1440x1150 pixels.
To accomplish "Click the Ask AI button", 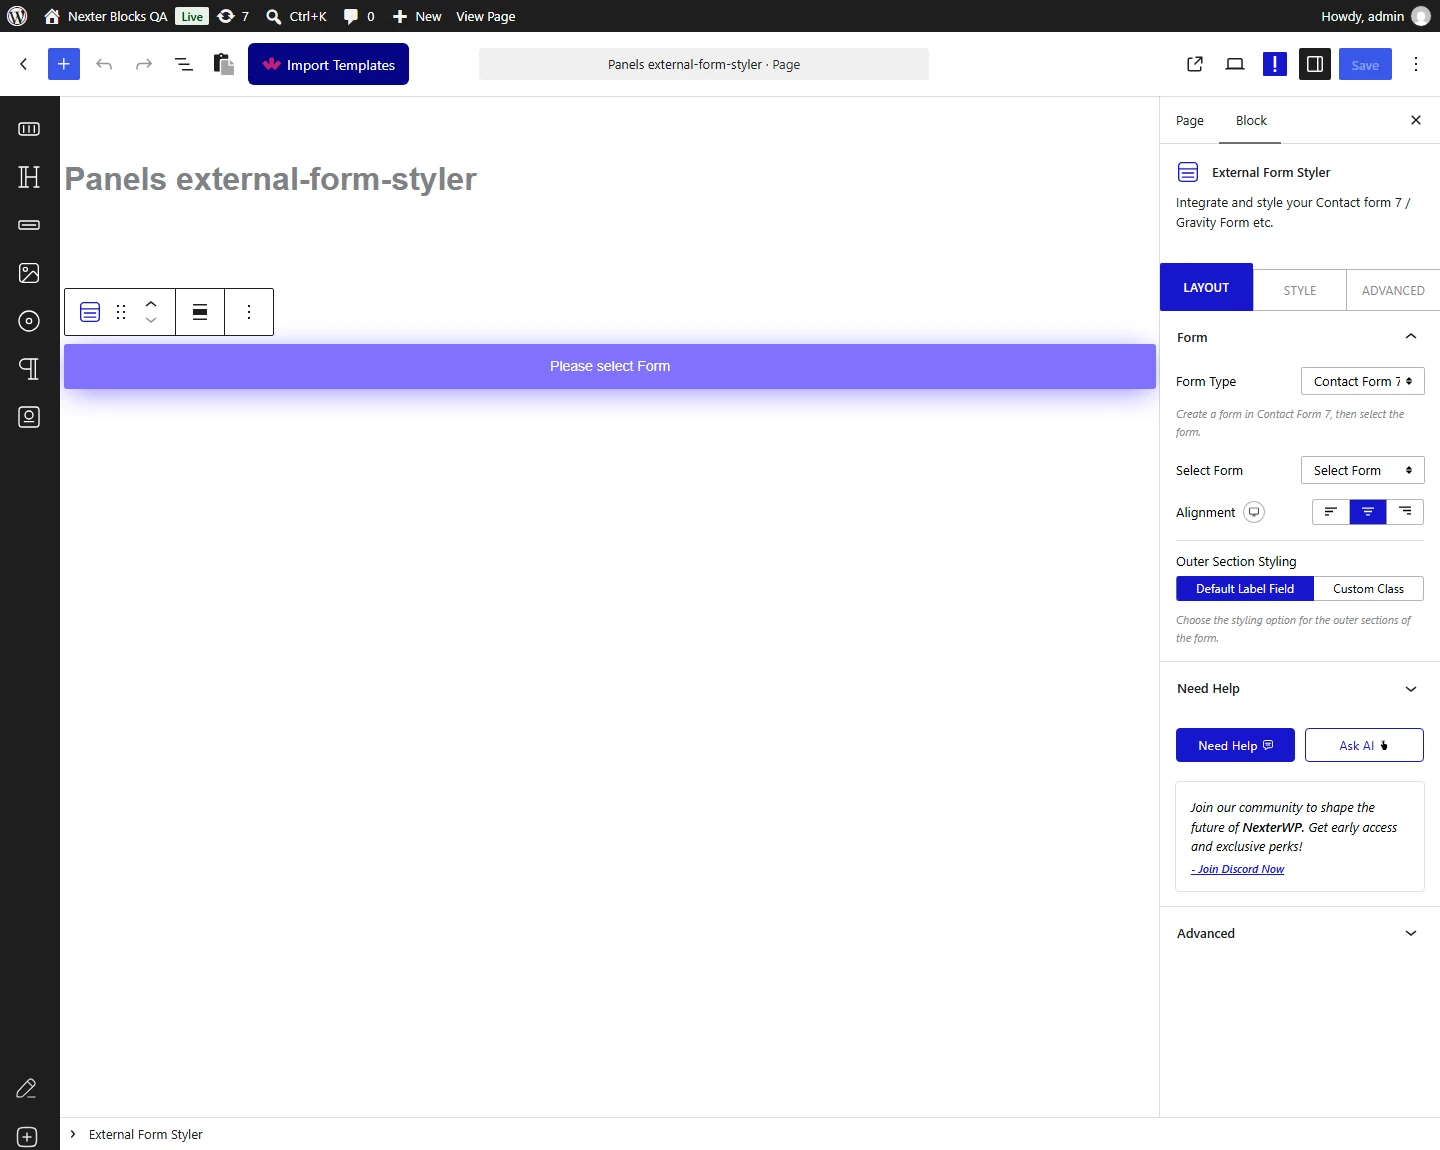I will coord(1364,745).
